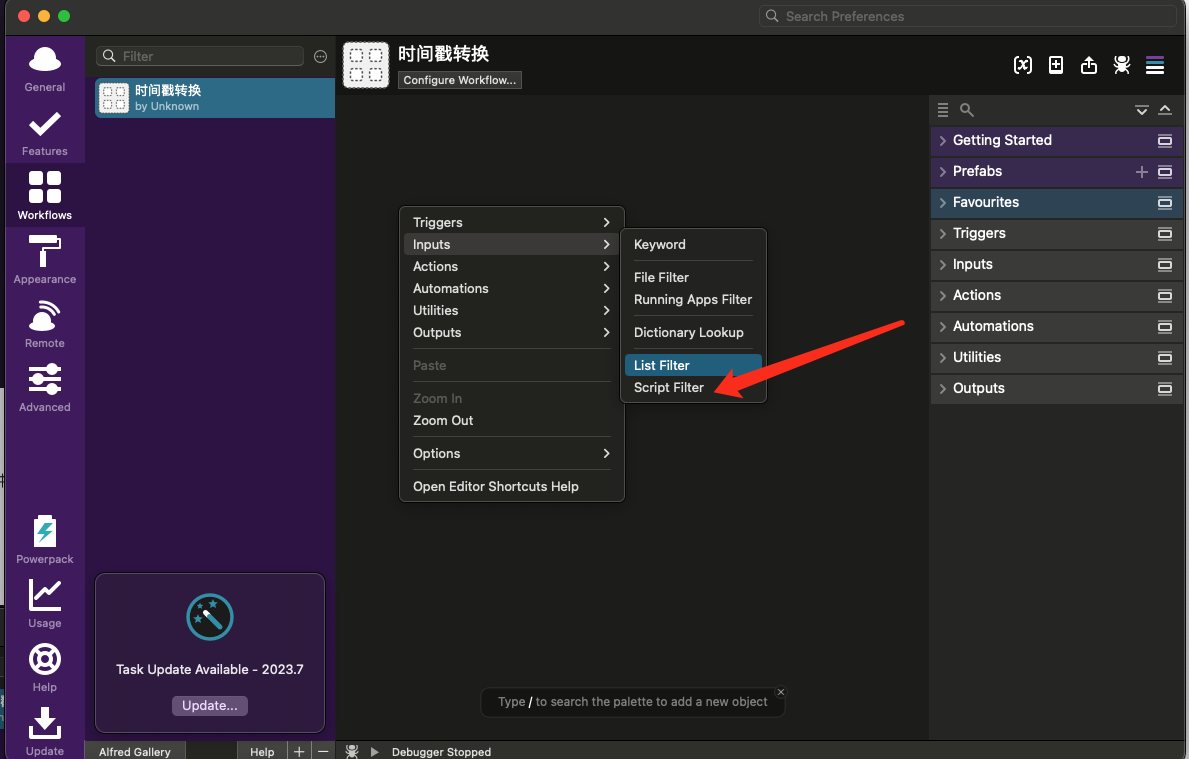The height and width of the screenshot is (759, 1189).
Task: Open the Appearance preferences
Action: [x=45, y=260]
